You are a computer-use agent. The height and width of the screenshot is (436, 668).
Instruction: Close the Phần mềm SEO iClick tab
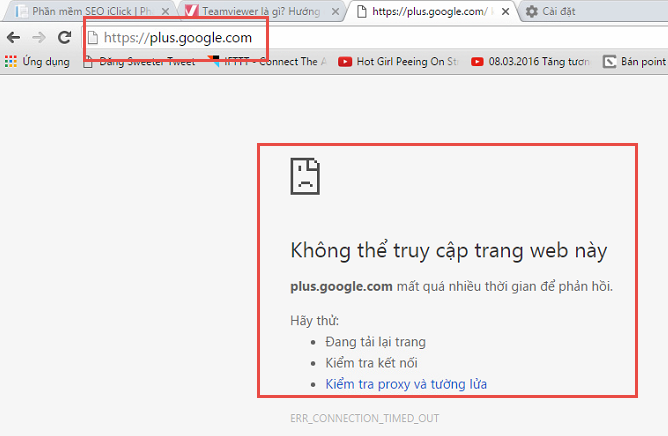click(x=165, y=12)
